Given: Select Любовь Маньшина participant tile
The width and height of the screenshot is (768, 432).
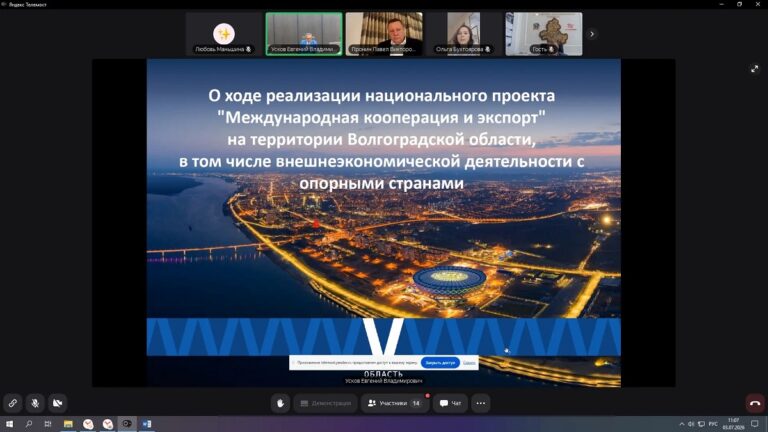Looking at the screenshot, I should (224, 34).
